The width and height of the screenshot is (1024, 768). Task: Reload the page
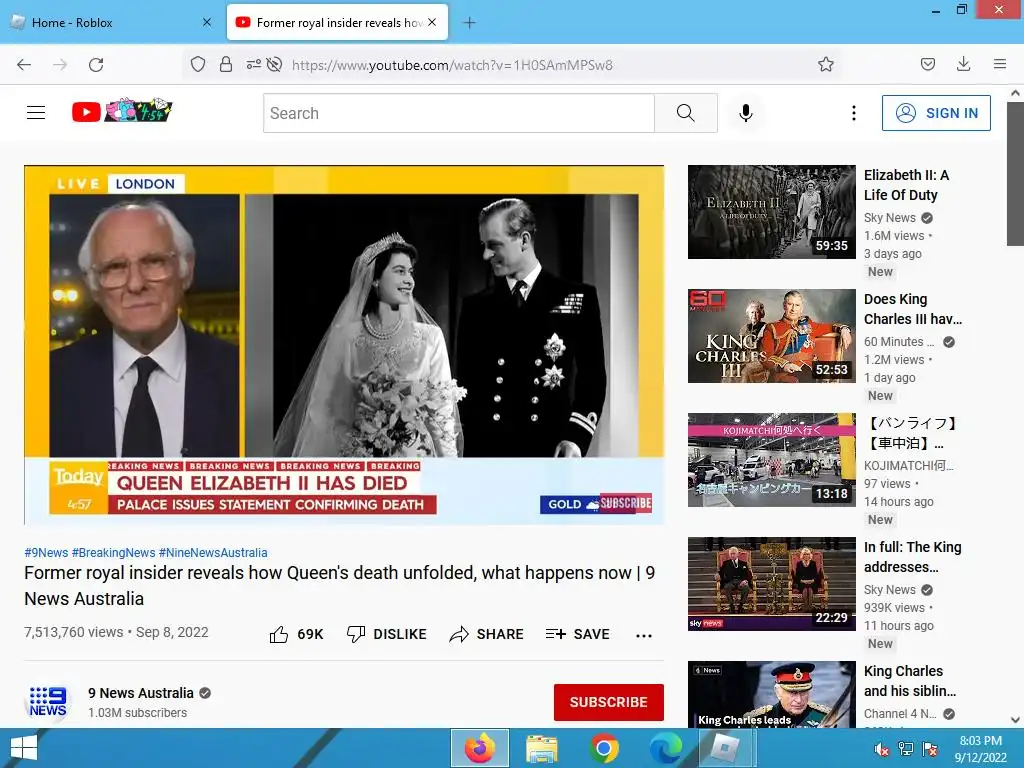[x=96, y=65]
